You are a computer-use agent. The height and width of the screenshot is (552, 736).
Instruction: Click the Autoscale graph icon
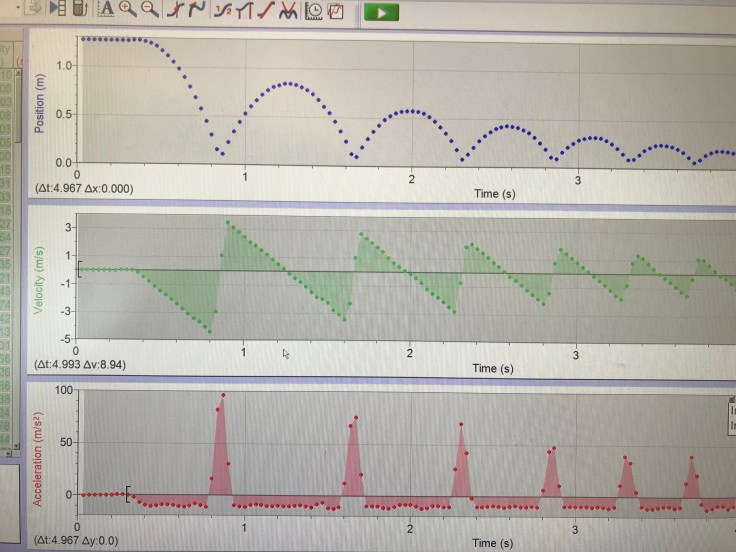106,10
